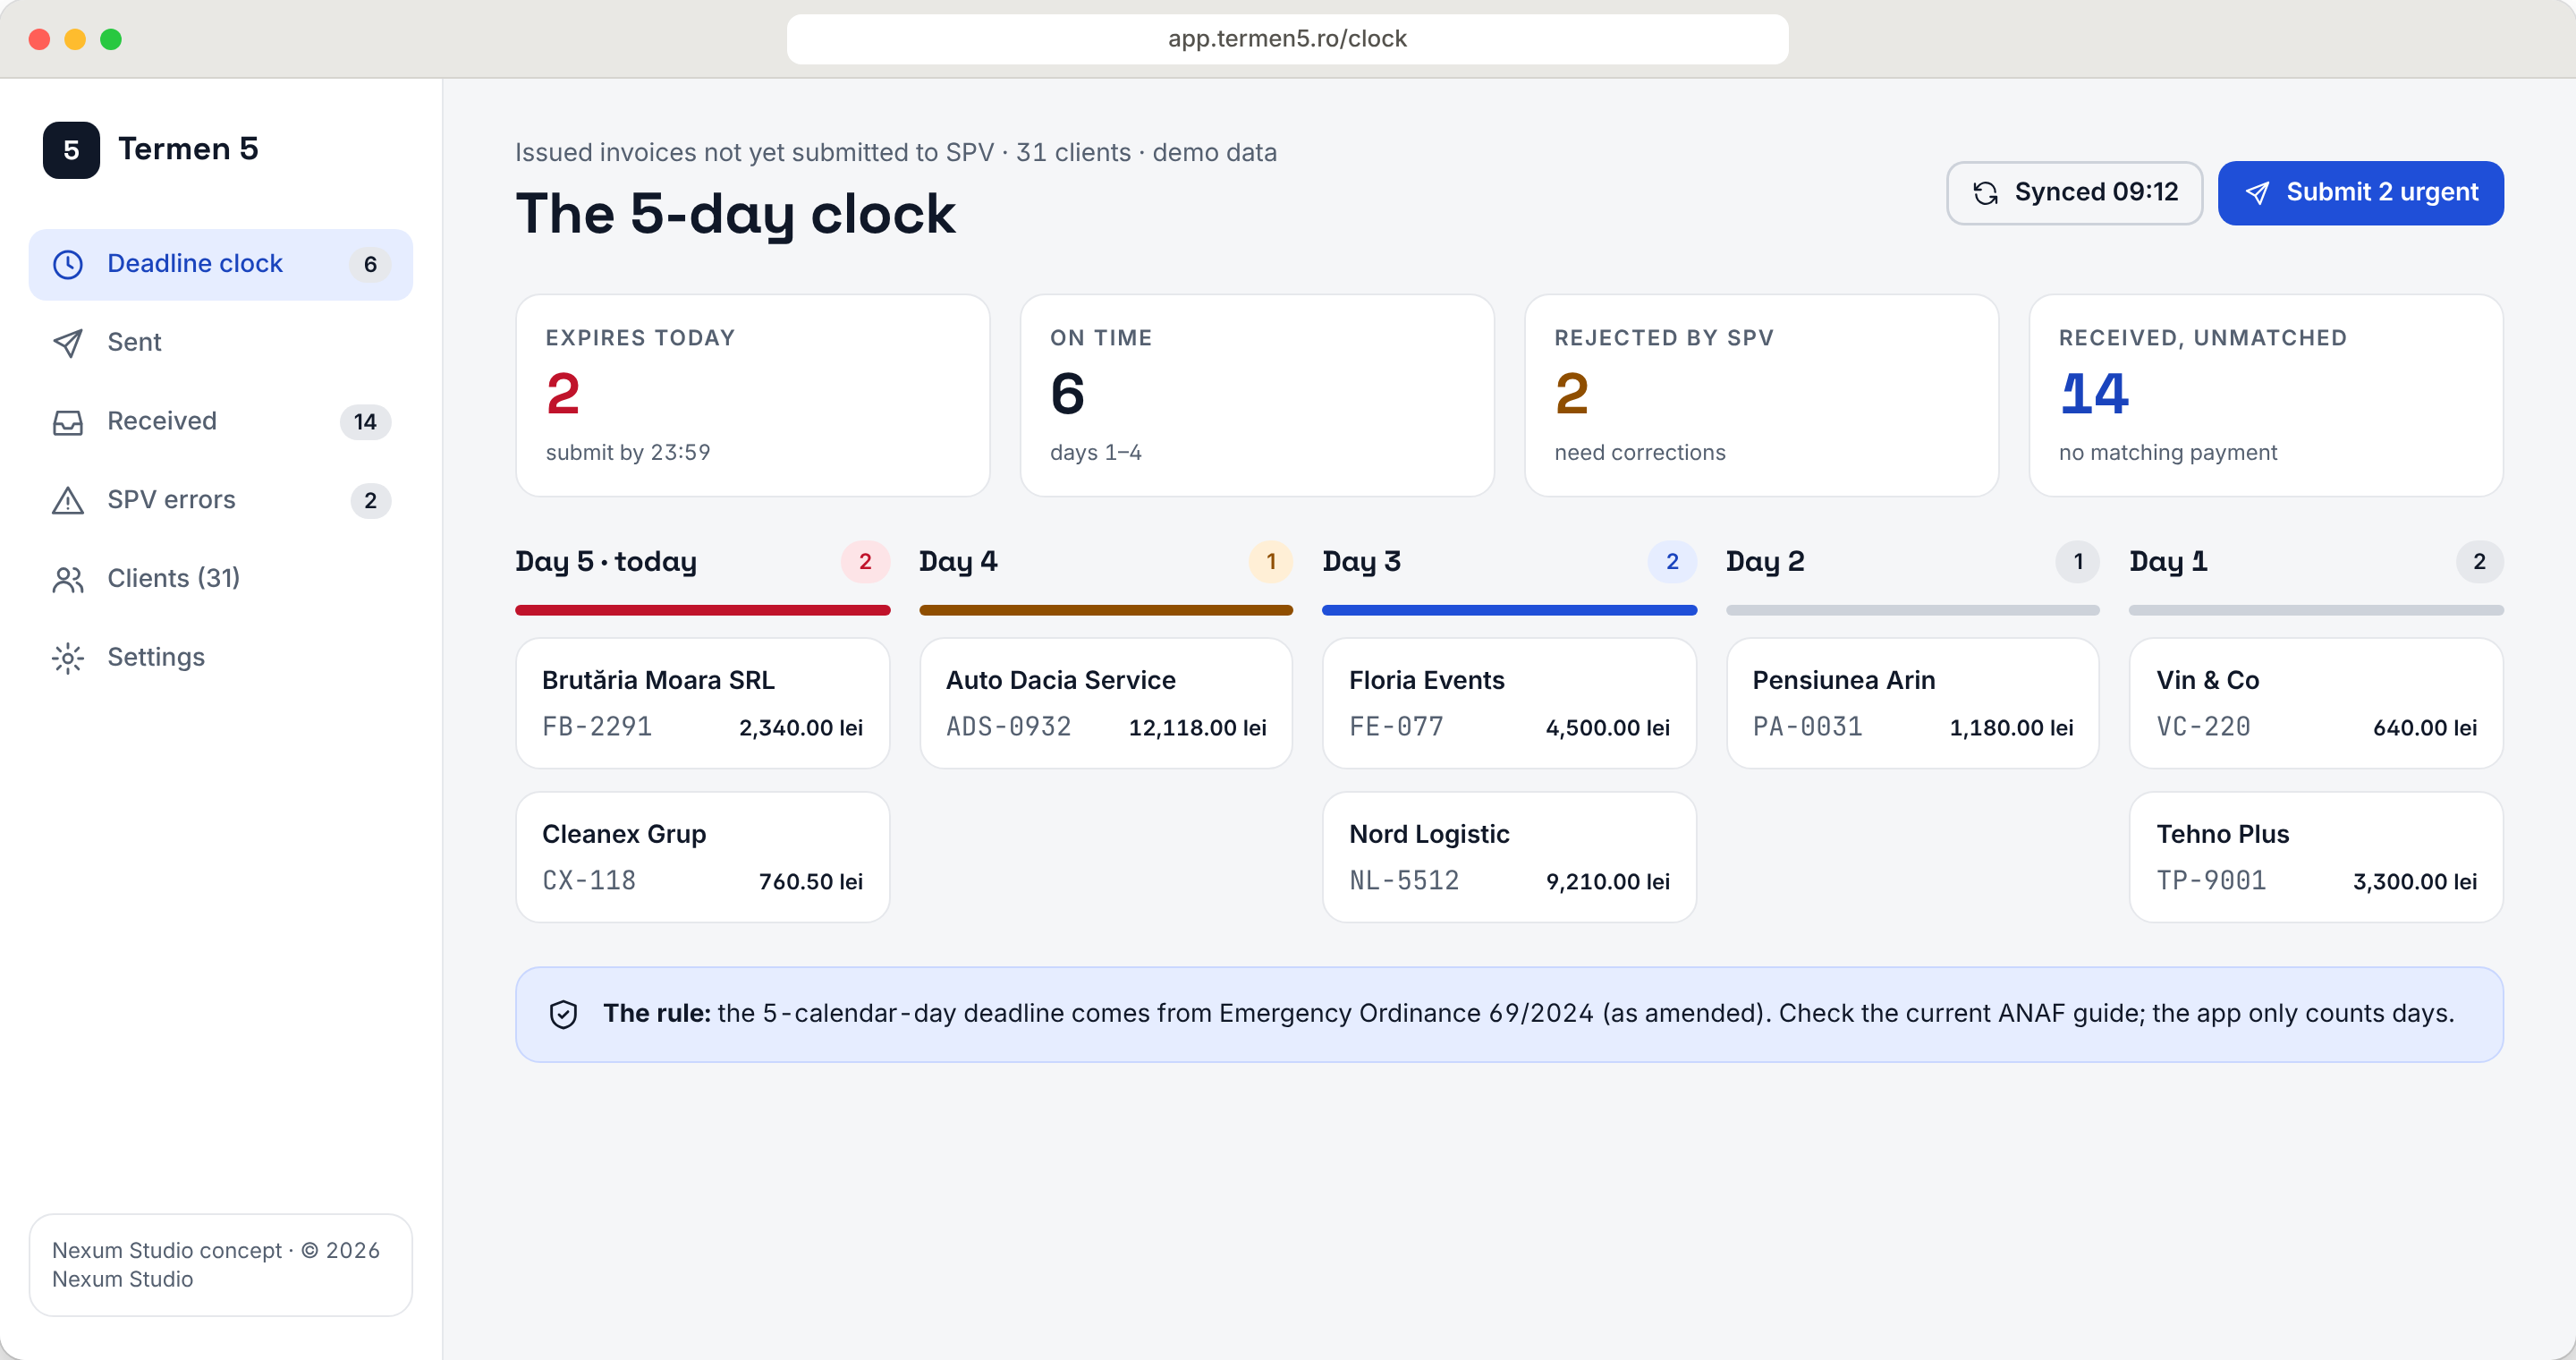
Task: Click the inbox tray icon beside Received
Action: (x=68, y=422)
